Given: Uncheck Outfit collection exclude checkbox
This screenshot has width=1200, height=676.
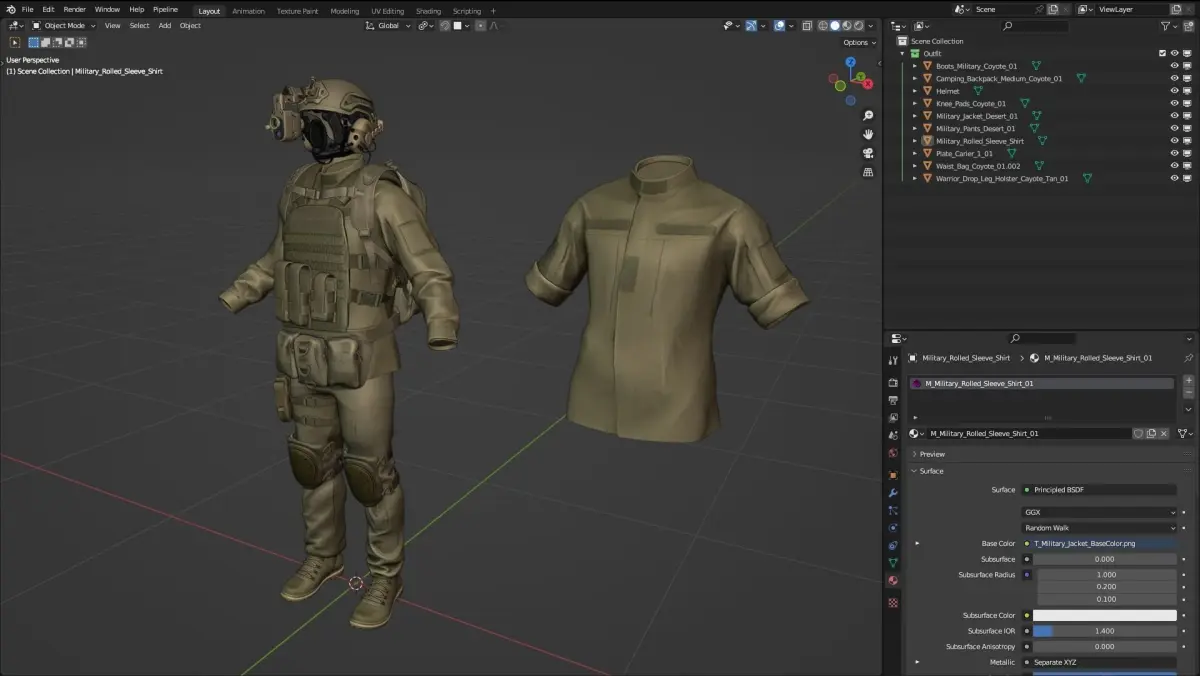Looking at the screenshot, I should point(1162,54).
